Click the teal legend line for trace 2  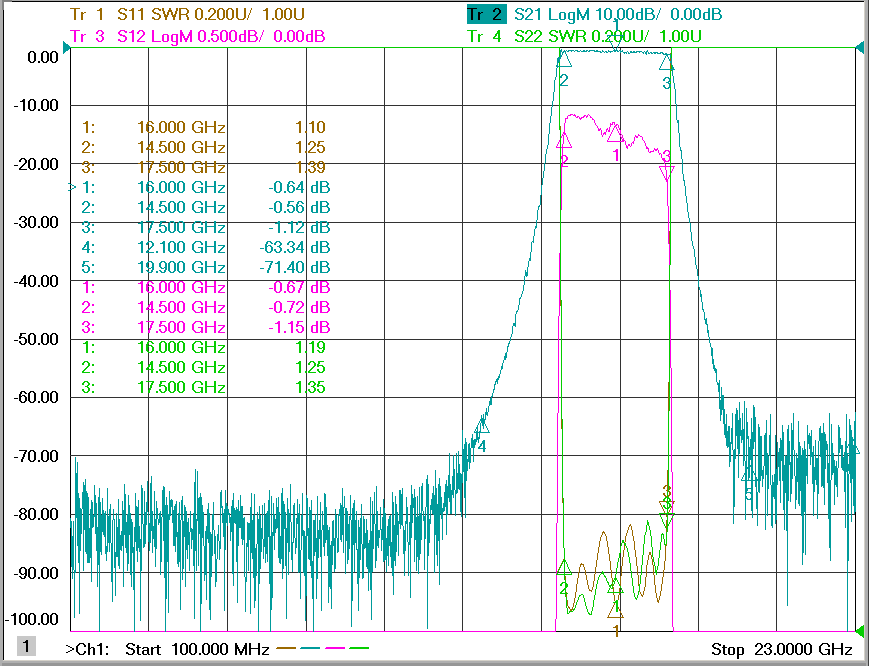311,648
